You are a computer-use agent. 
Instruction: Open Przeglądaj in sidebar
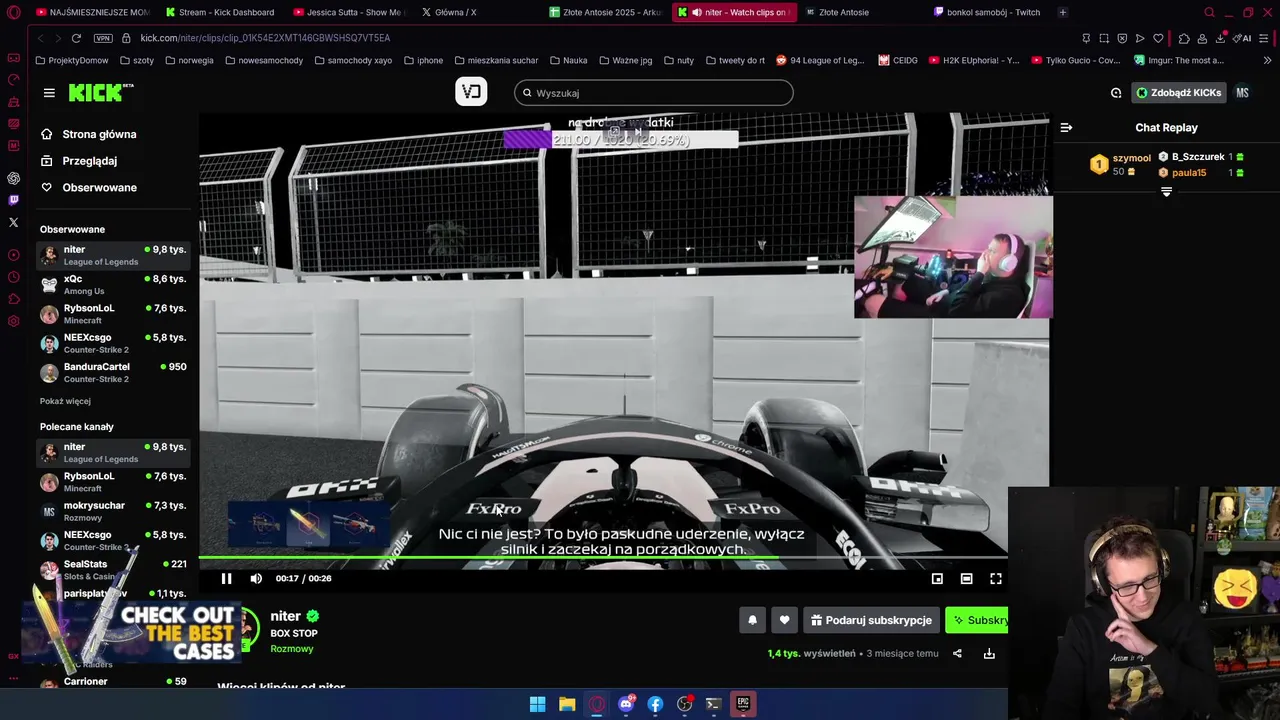pos(89,161)
